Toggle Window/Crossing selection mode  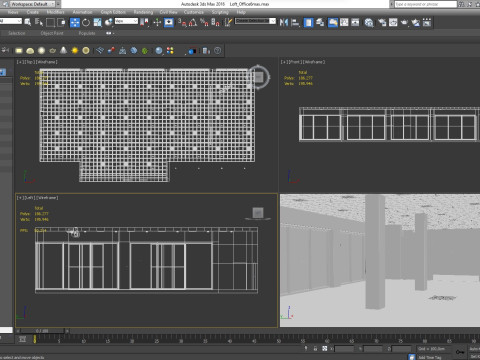point(62,22)
